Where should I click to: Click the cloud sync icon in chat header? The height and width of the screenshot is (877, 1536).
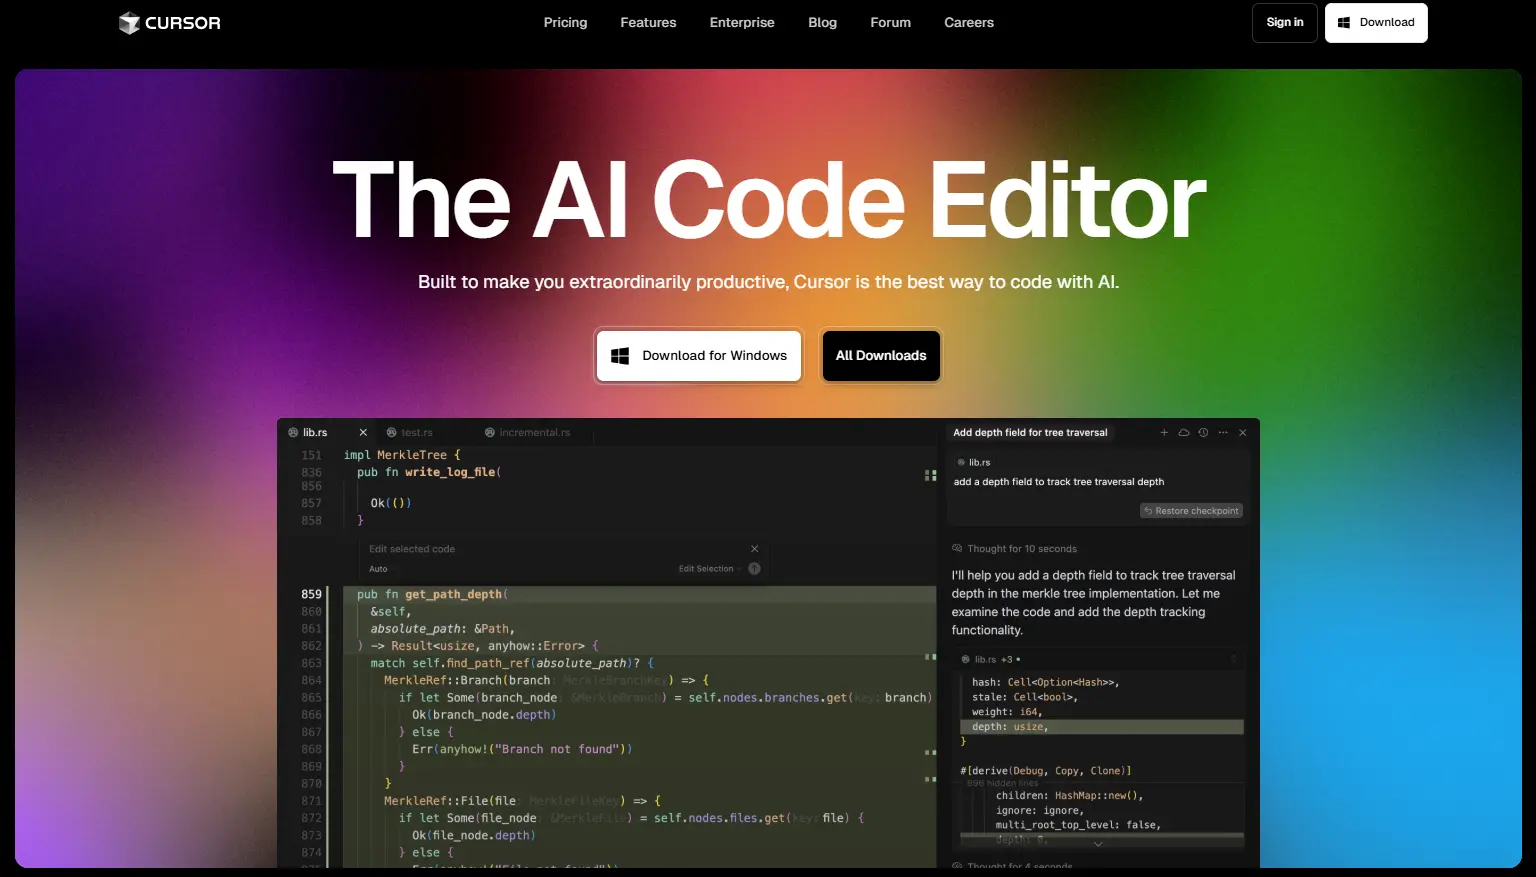[x=1184, y=432]
